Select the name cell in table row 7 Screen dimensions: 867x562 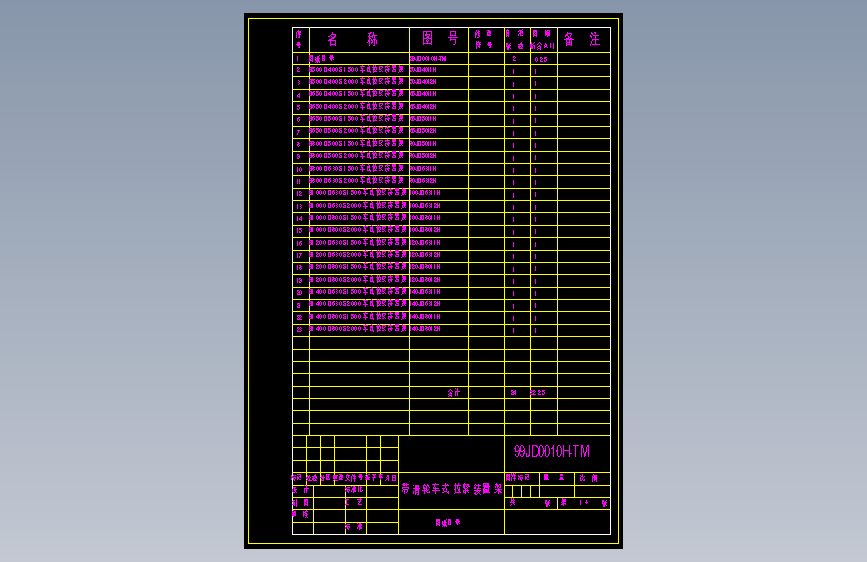[359, 131]
